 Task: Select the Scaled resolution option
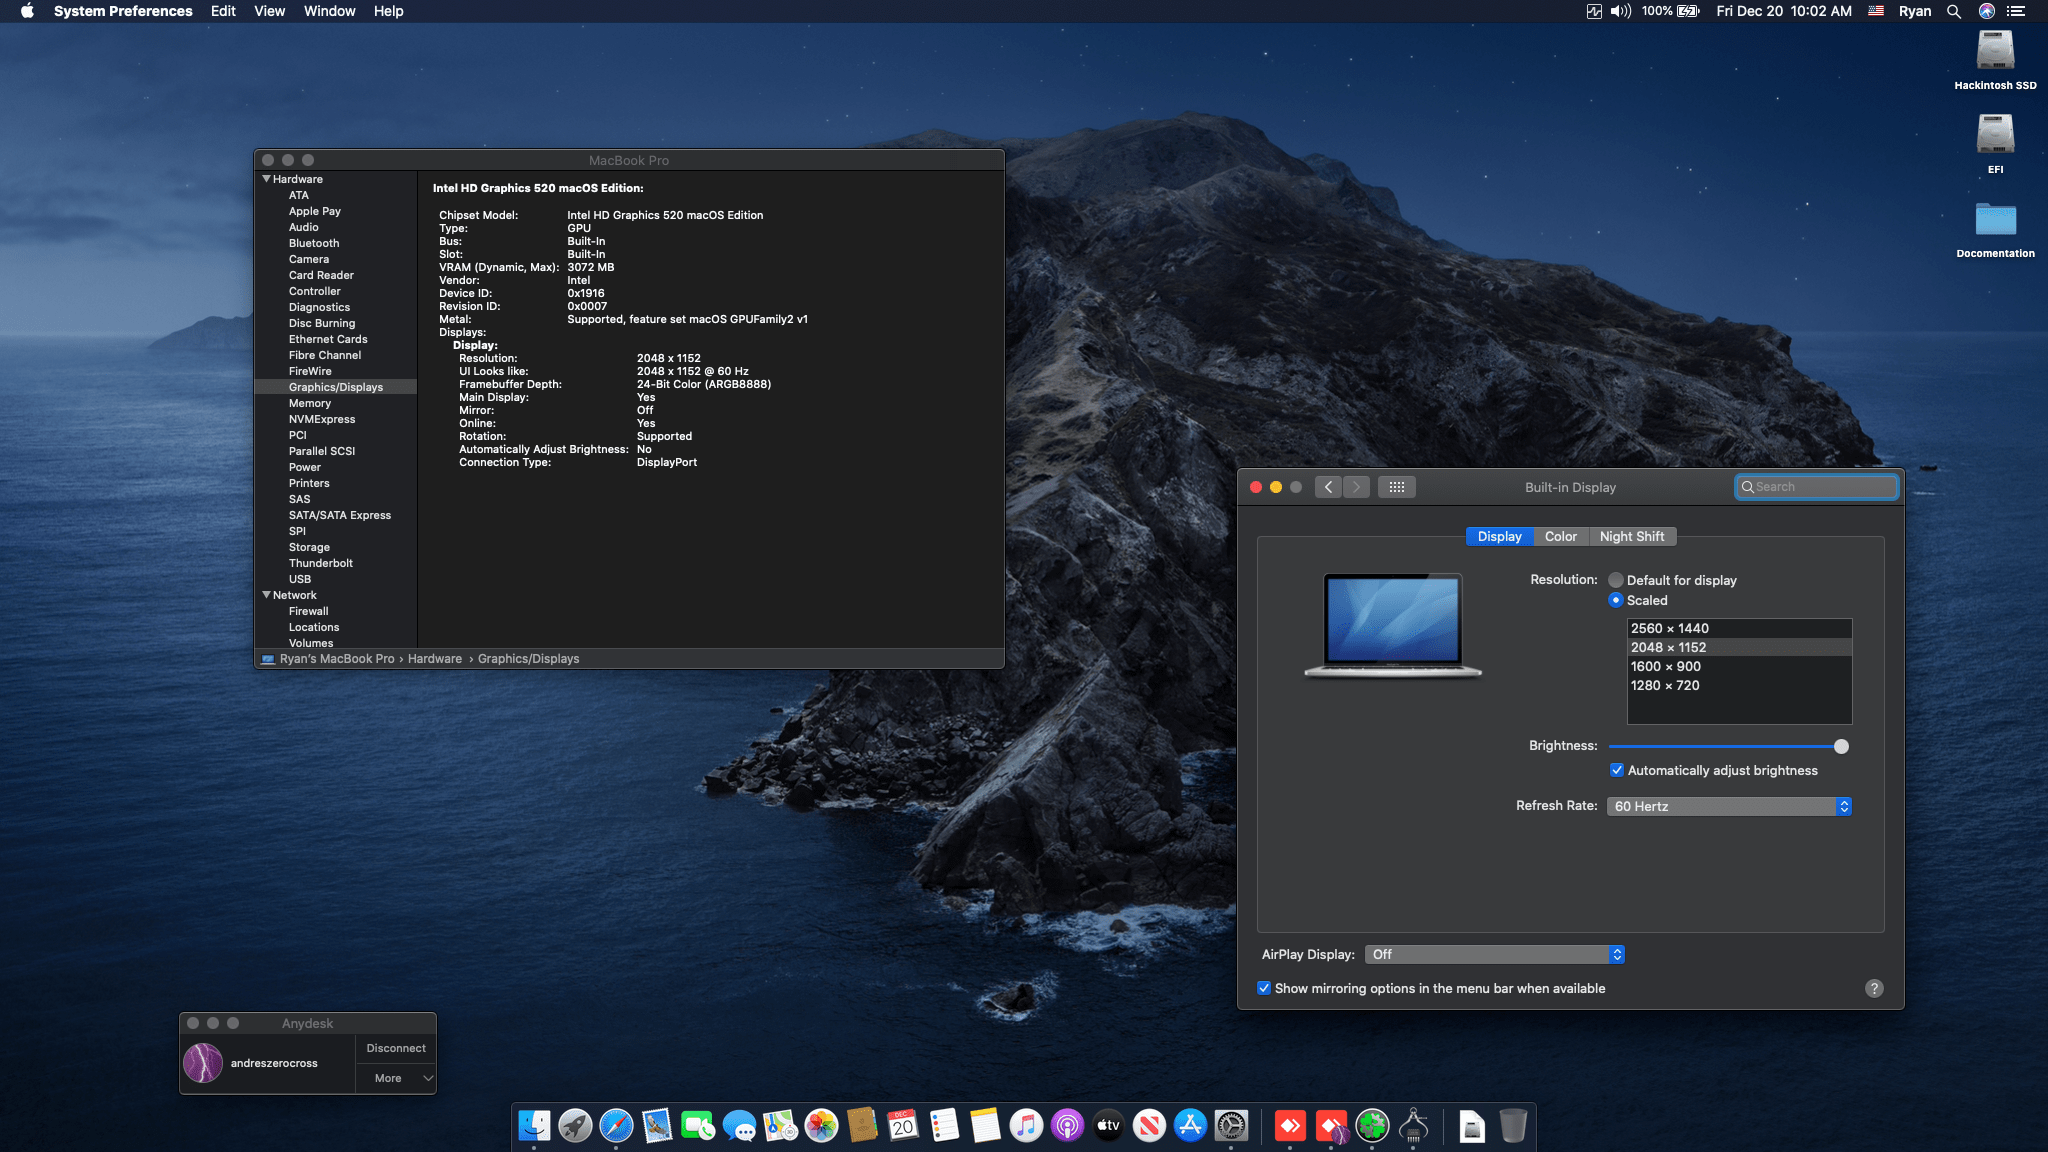pos(1616,600)
